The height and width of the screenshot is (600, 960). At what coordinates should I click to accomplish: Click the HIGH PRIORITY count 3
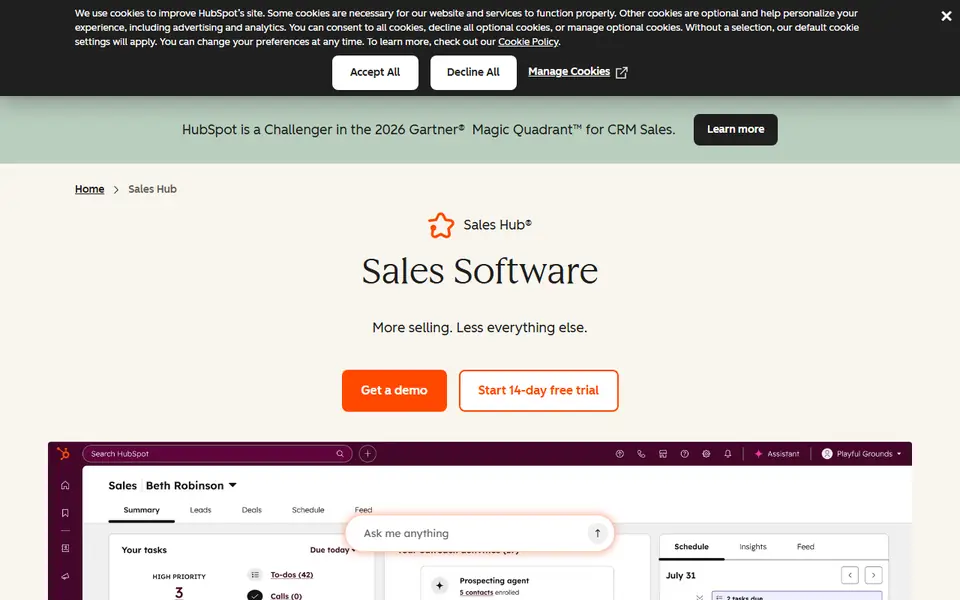(x=179, y=592)
